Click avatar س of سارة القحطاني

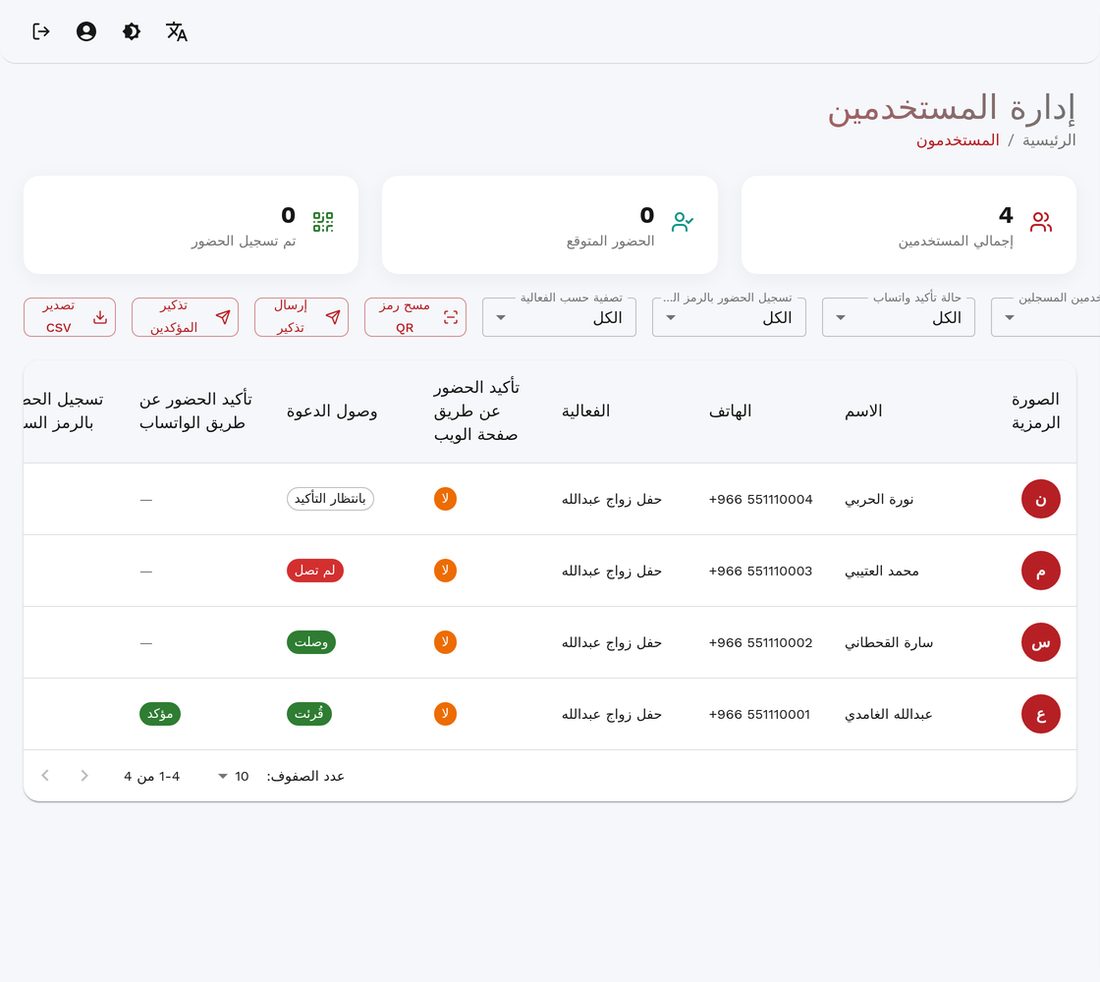click(1040, 643)
